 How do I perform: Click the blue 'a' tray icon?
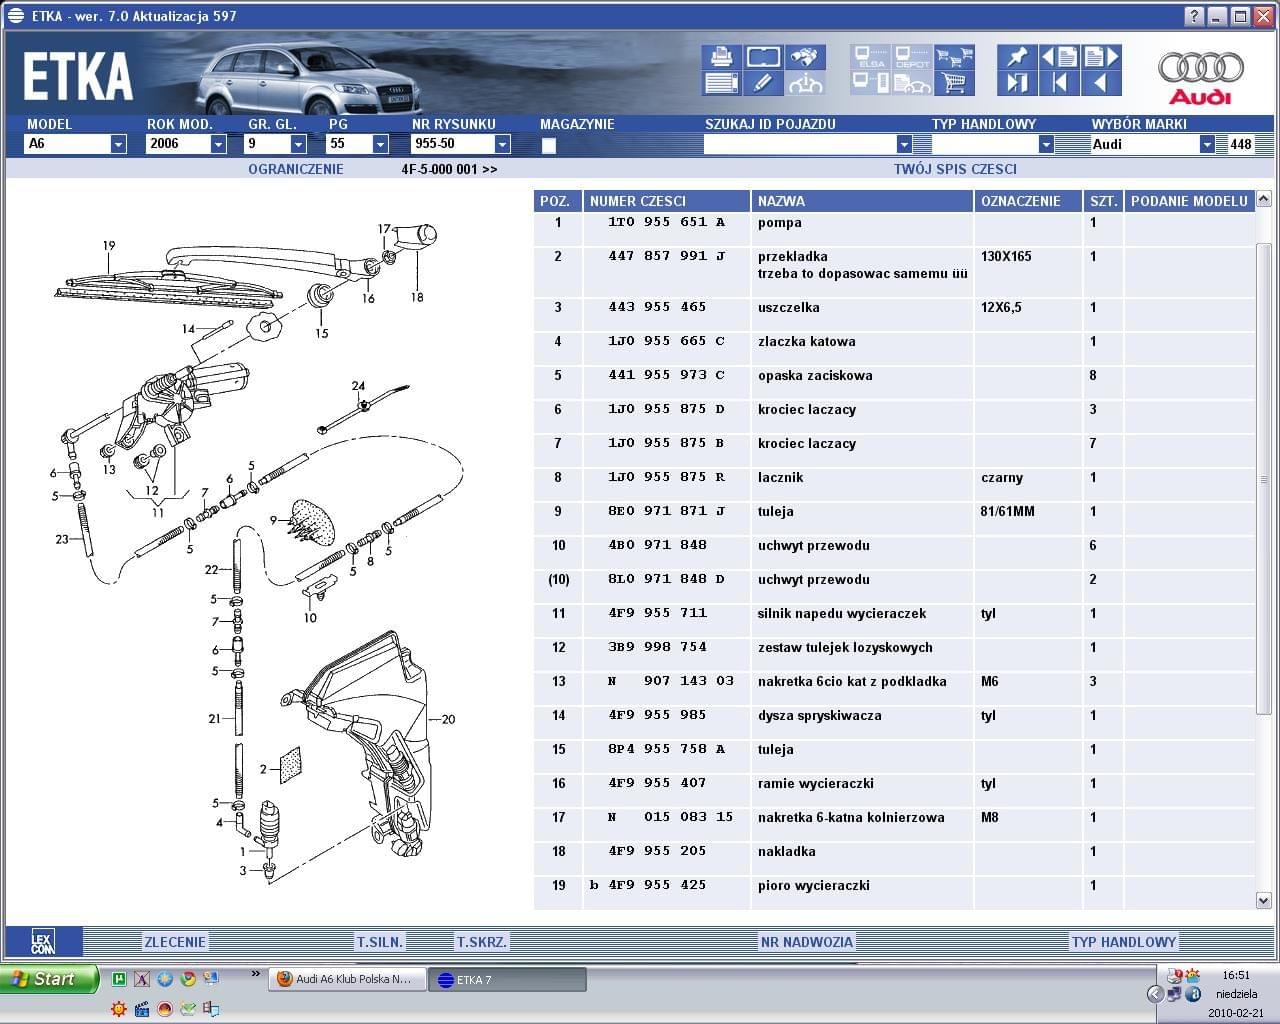pos(1193,994)
